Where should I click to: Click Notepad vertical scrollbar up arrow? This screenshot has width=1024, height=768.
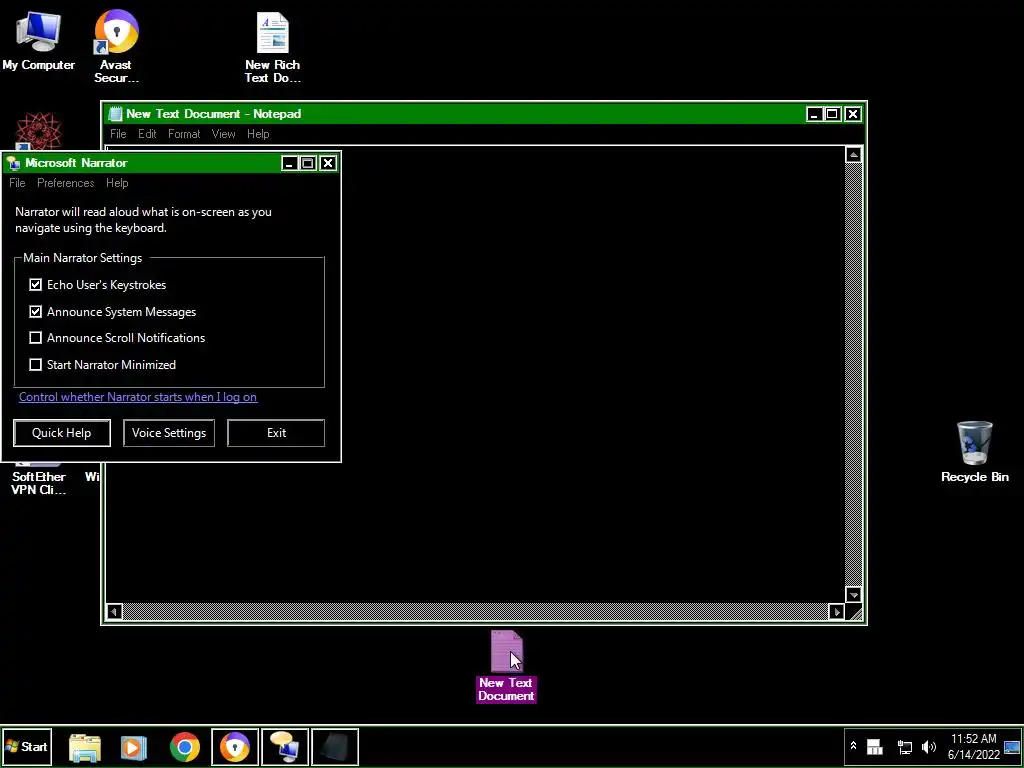pos(854,155)
